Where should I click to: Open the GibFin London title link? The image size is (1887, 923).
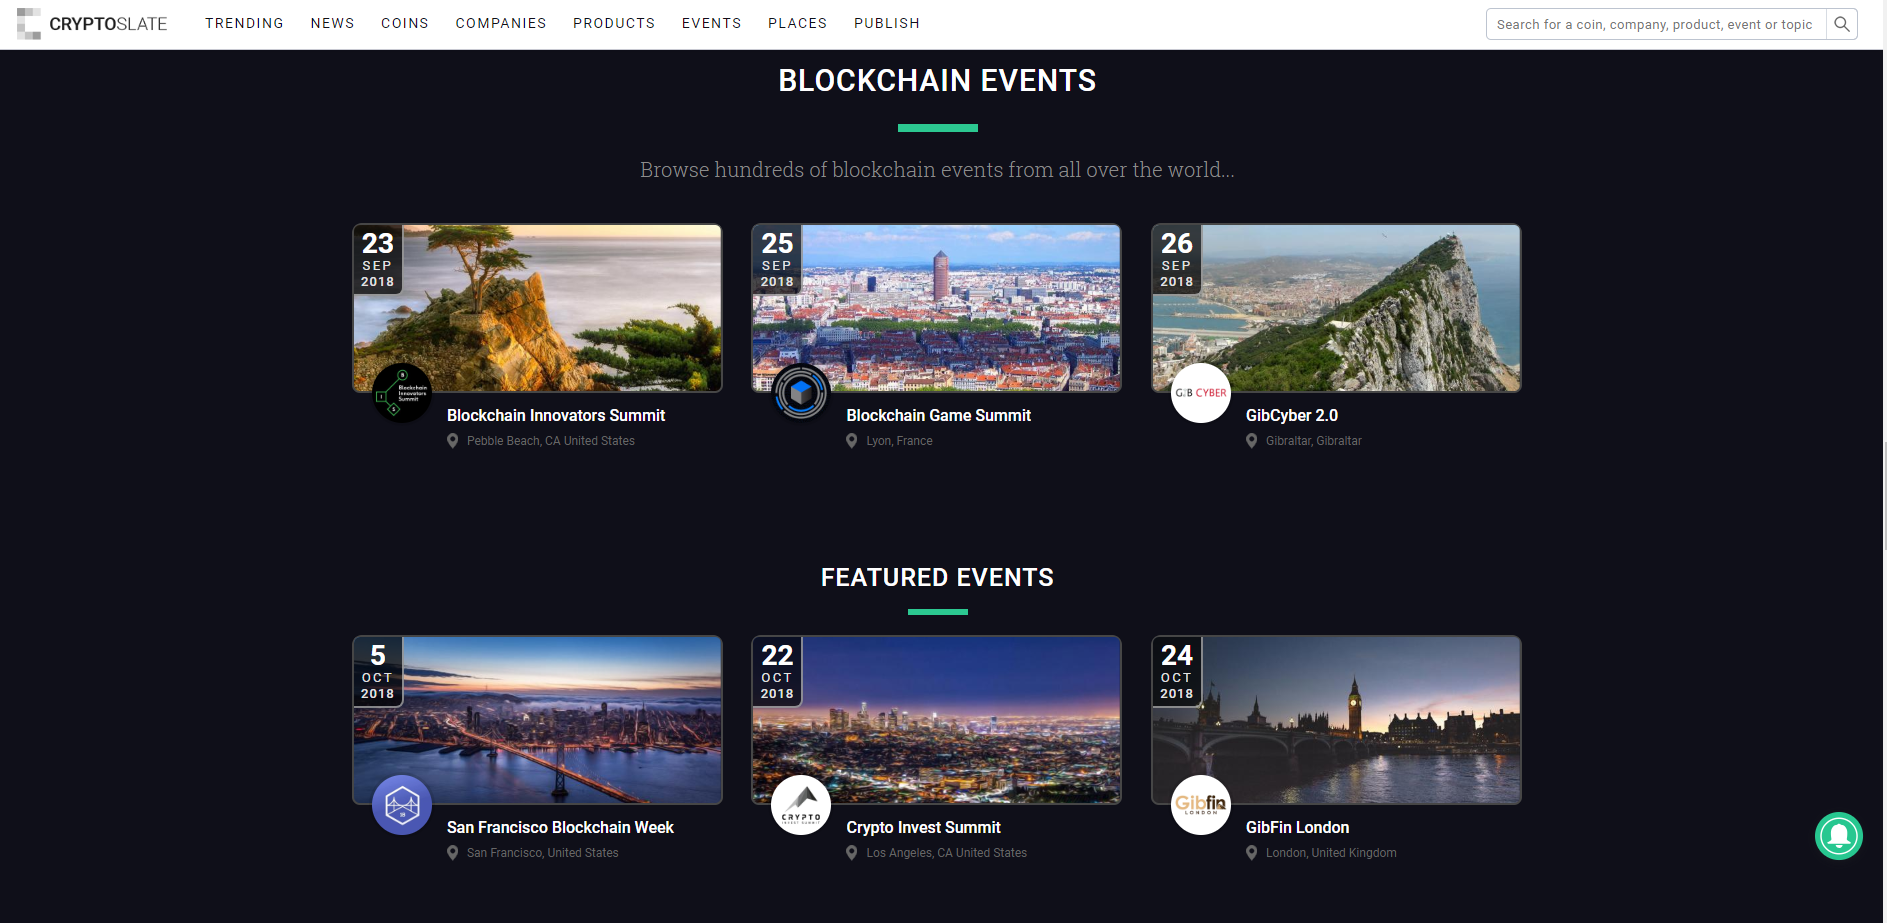point(1298,827)
